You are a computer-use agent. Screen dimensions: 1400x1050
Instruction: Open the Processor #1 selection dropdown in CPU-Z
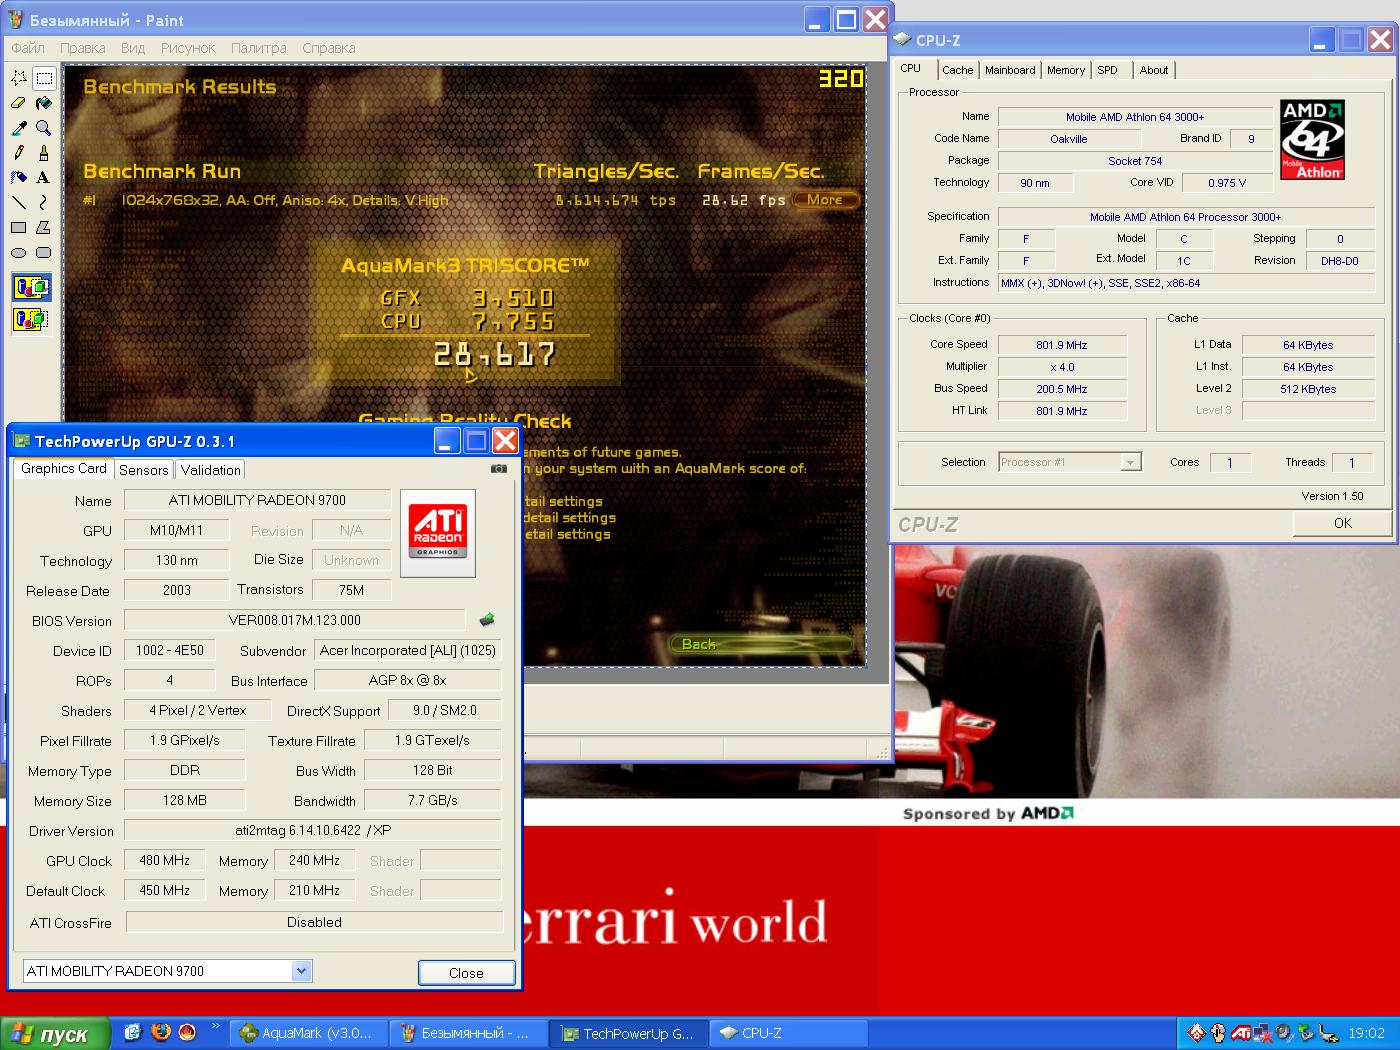point(1130,462)
